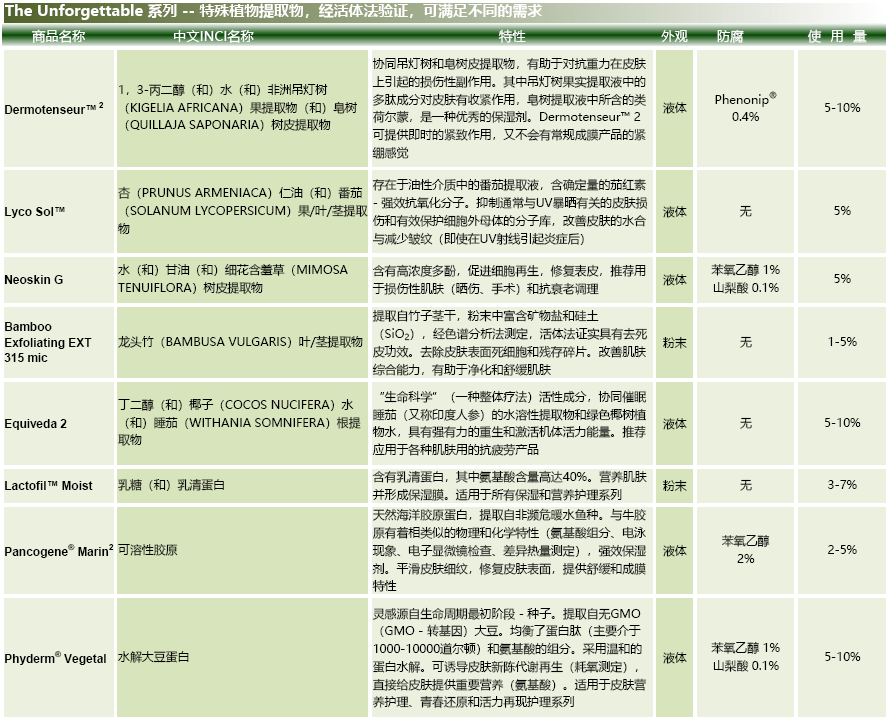Select 粉末 in the Bamboo Exfoliating row
This screenshot has height=720, width=889.
(x=675, y=342)
